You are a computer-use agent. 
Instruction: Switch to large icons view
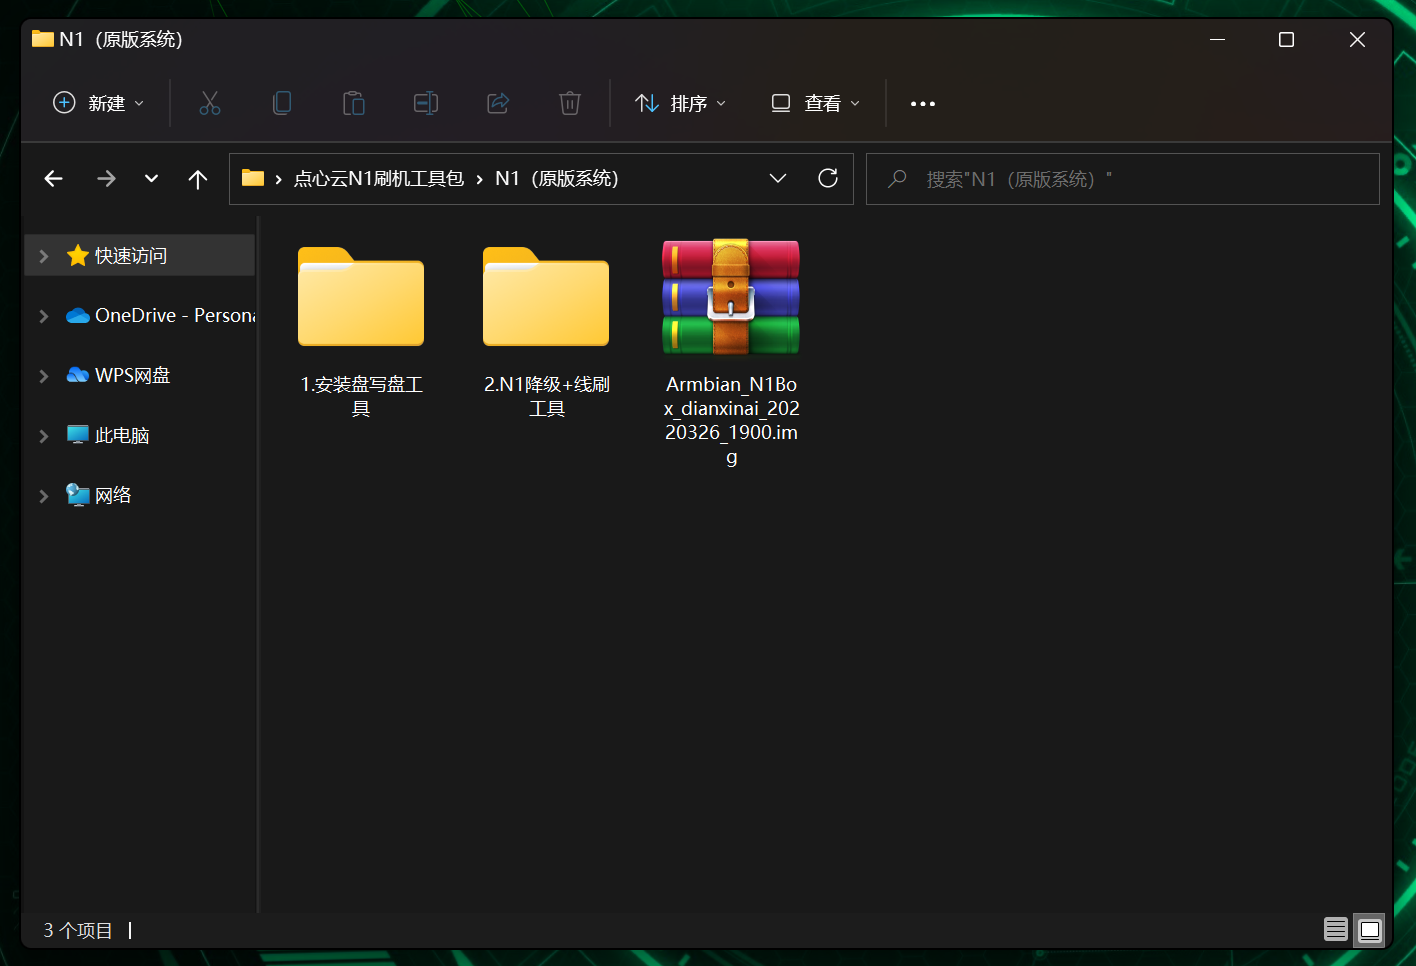point(1370,930)
